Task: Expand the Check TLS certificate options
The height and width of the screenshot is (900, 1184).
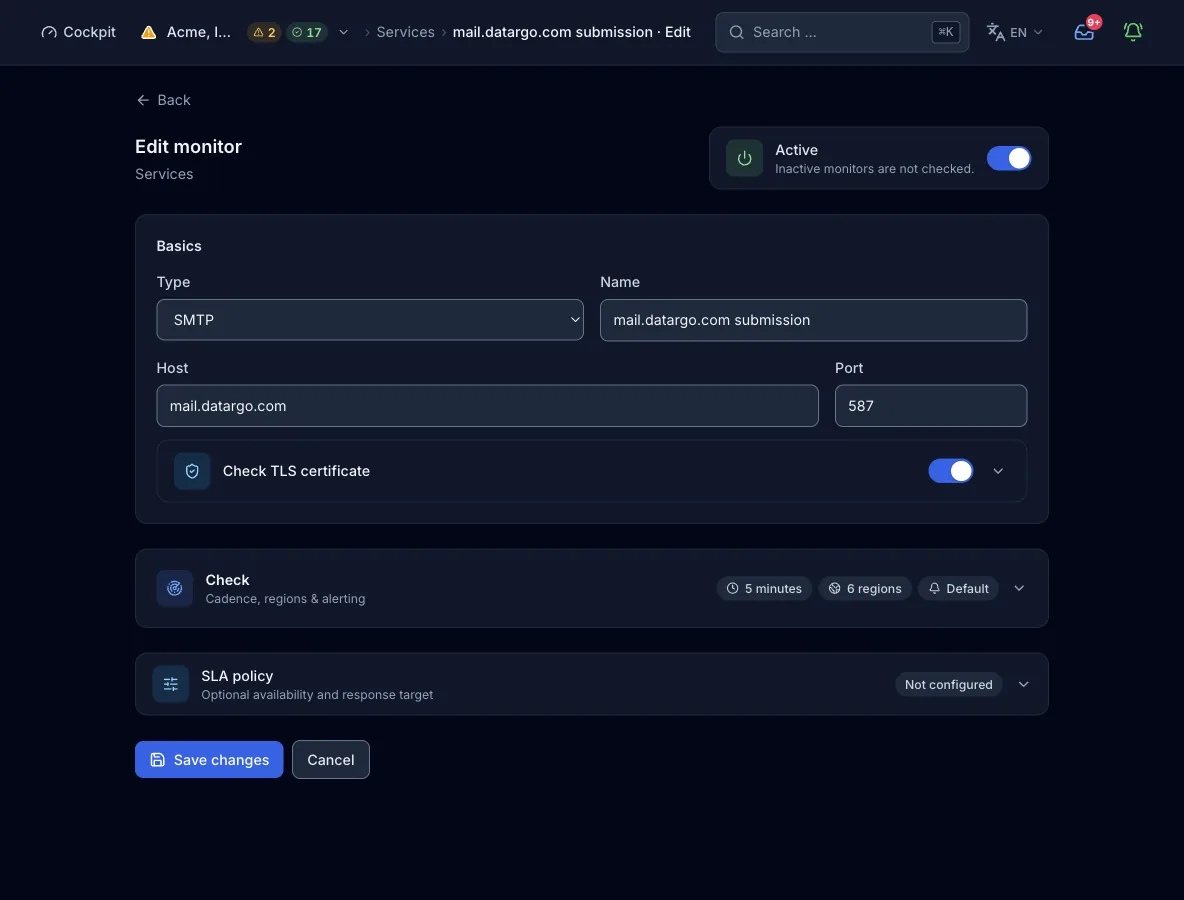Action: pos(997,471)
